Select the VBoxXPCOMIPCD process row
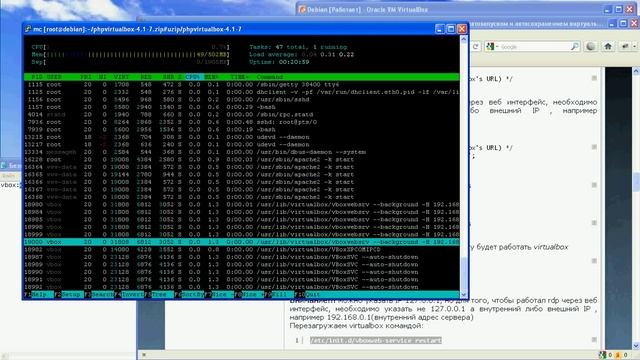Image resolution: width=640 pixels, height=360 pixels. point(242,249)
